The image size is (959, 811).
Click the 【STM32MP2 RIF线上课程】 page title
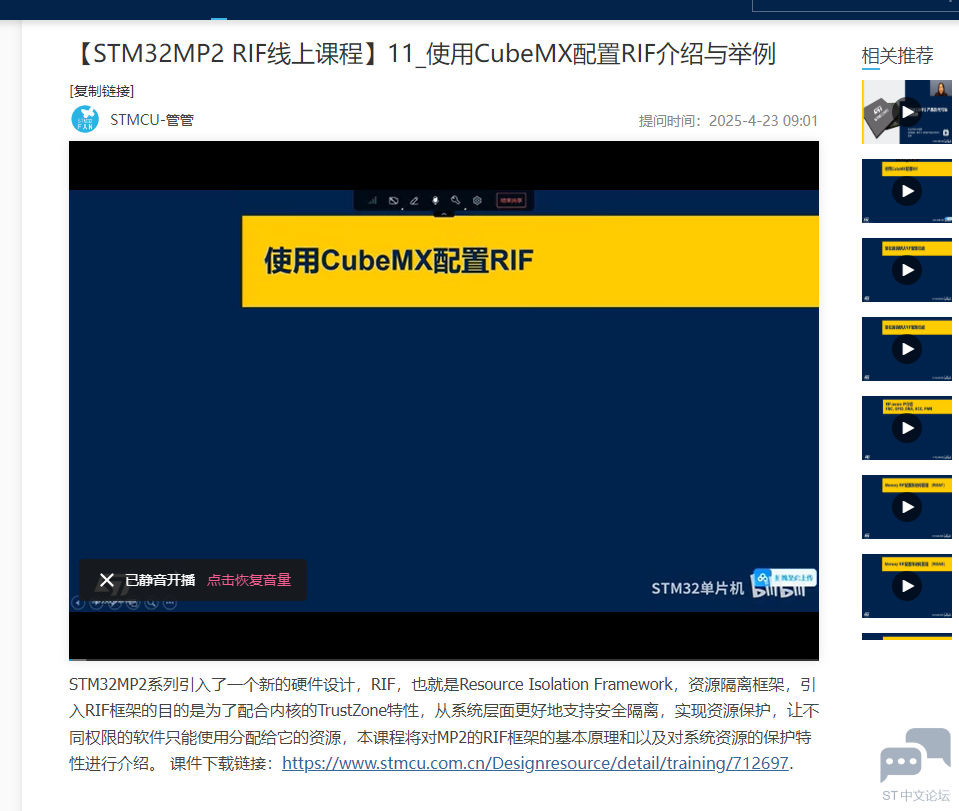point(423,54)
